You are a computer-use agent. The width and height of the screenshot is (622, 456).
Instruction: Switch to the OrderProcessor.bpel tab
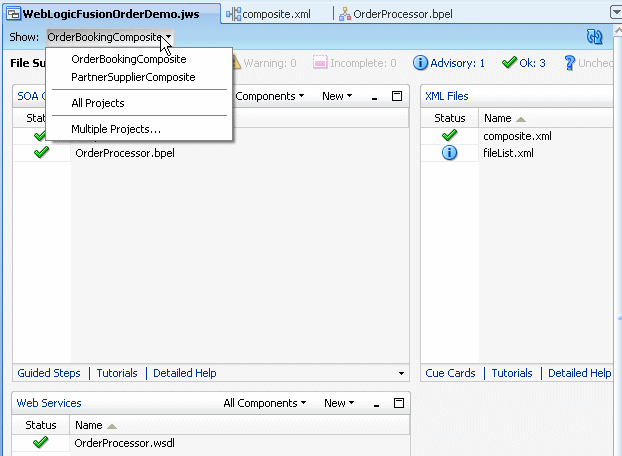click(x=403, y=14)
